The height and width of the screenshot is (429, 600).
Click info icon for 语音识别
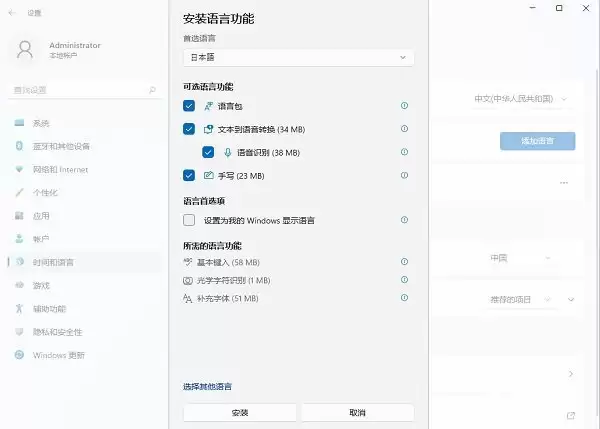coord(404,152)
